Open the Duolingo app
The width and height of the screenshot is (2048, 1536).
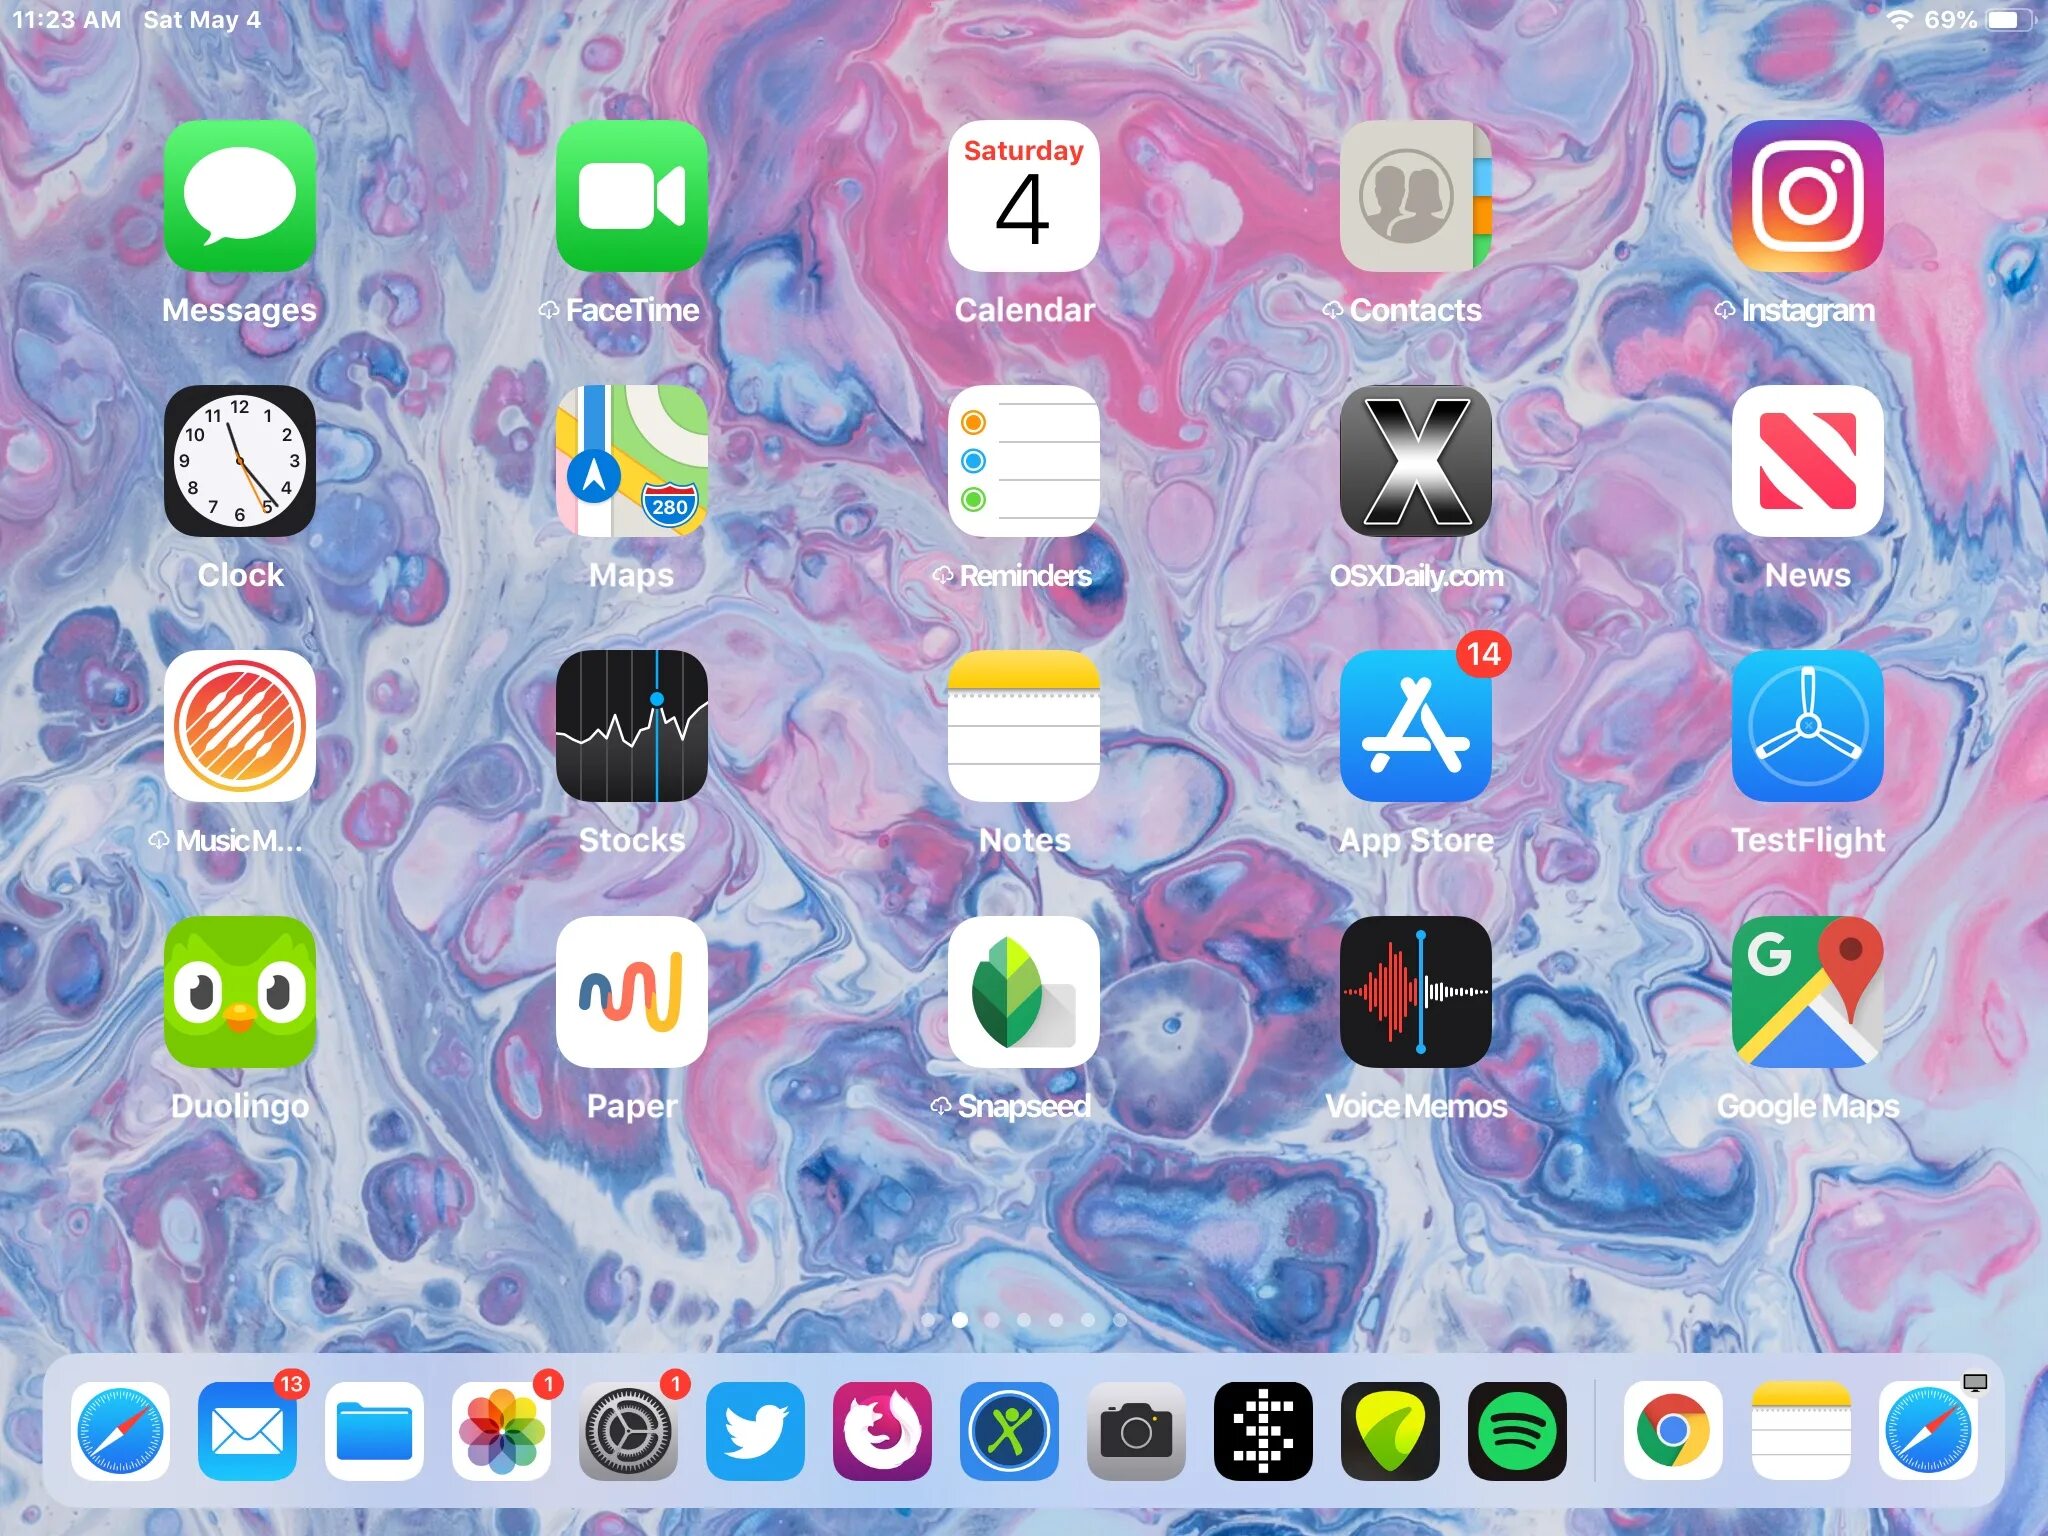click(240, 992)
